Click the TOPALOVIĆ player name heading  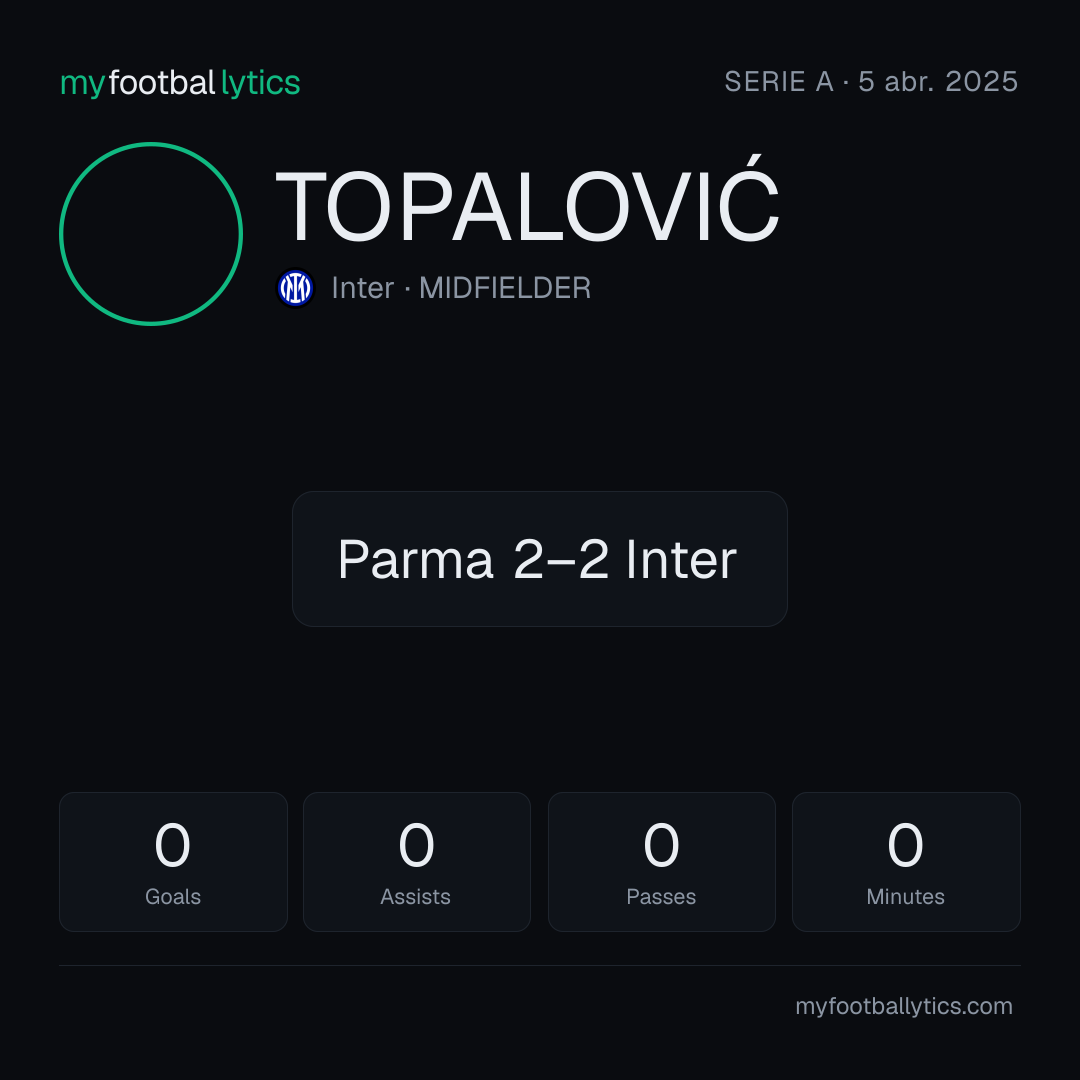[527, 201]
